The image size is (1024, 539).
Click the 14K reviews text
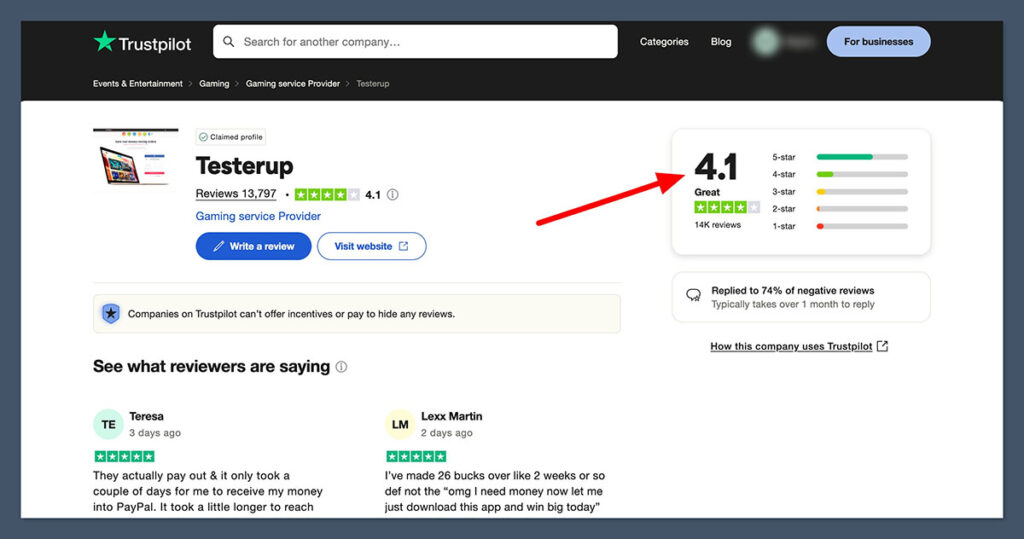point(717,225)
